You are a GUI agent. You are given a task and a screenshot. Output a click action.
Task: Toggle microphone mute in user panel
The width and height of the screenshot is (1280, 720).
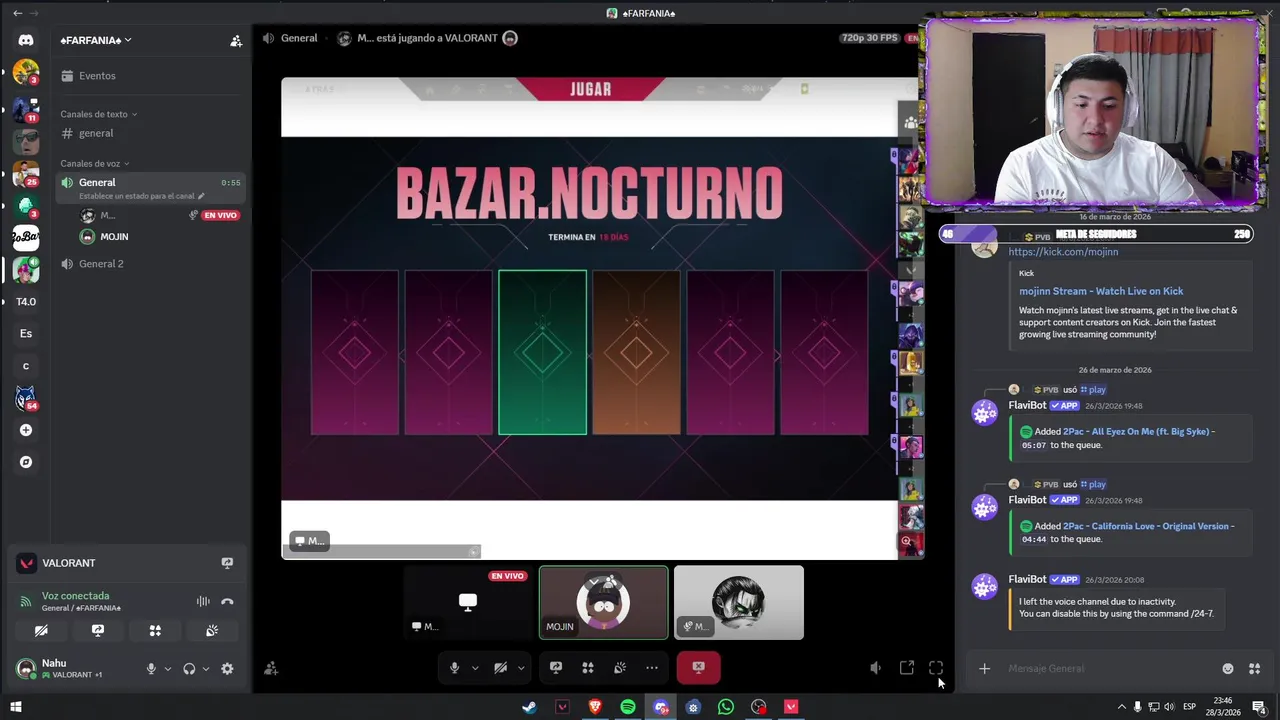[151, 669]
